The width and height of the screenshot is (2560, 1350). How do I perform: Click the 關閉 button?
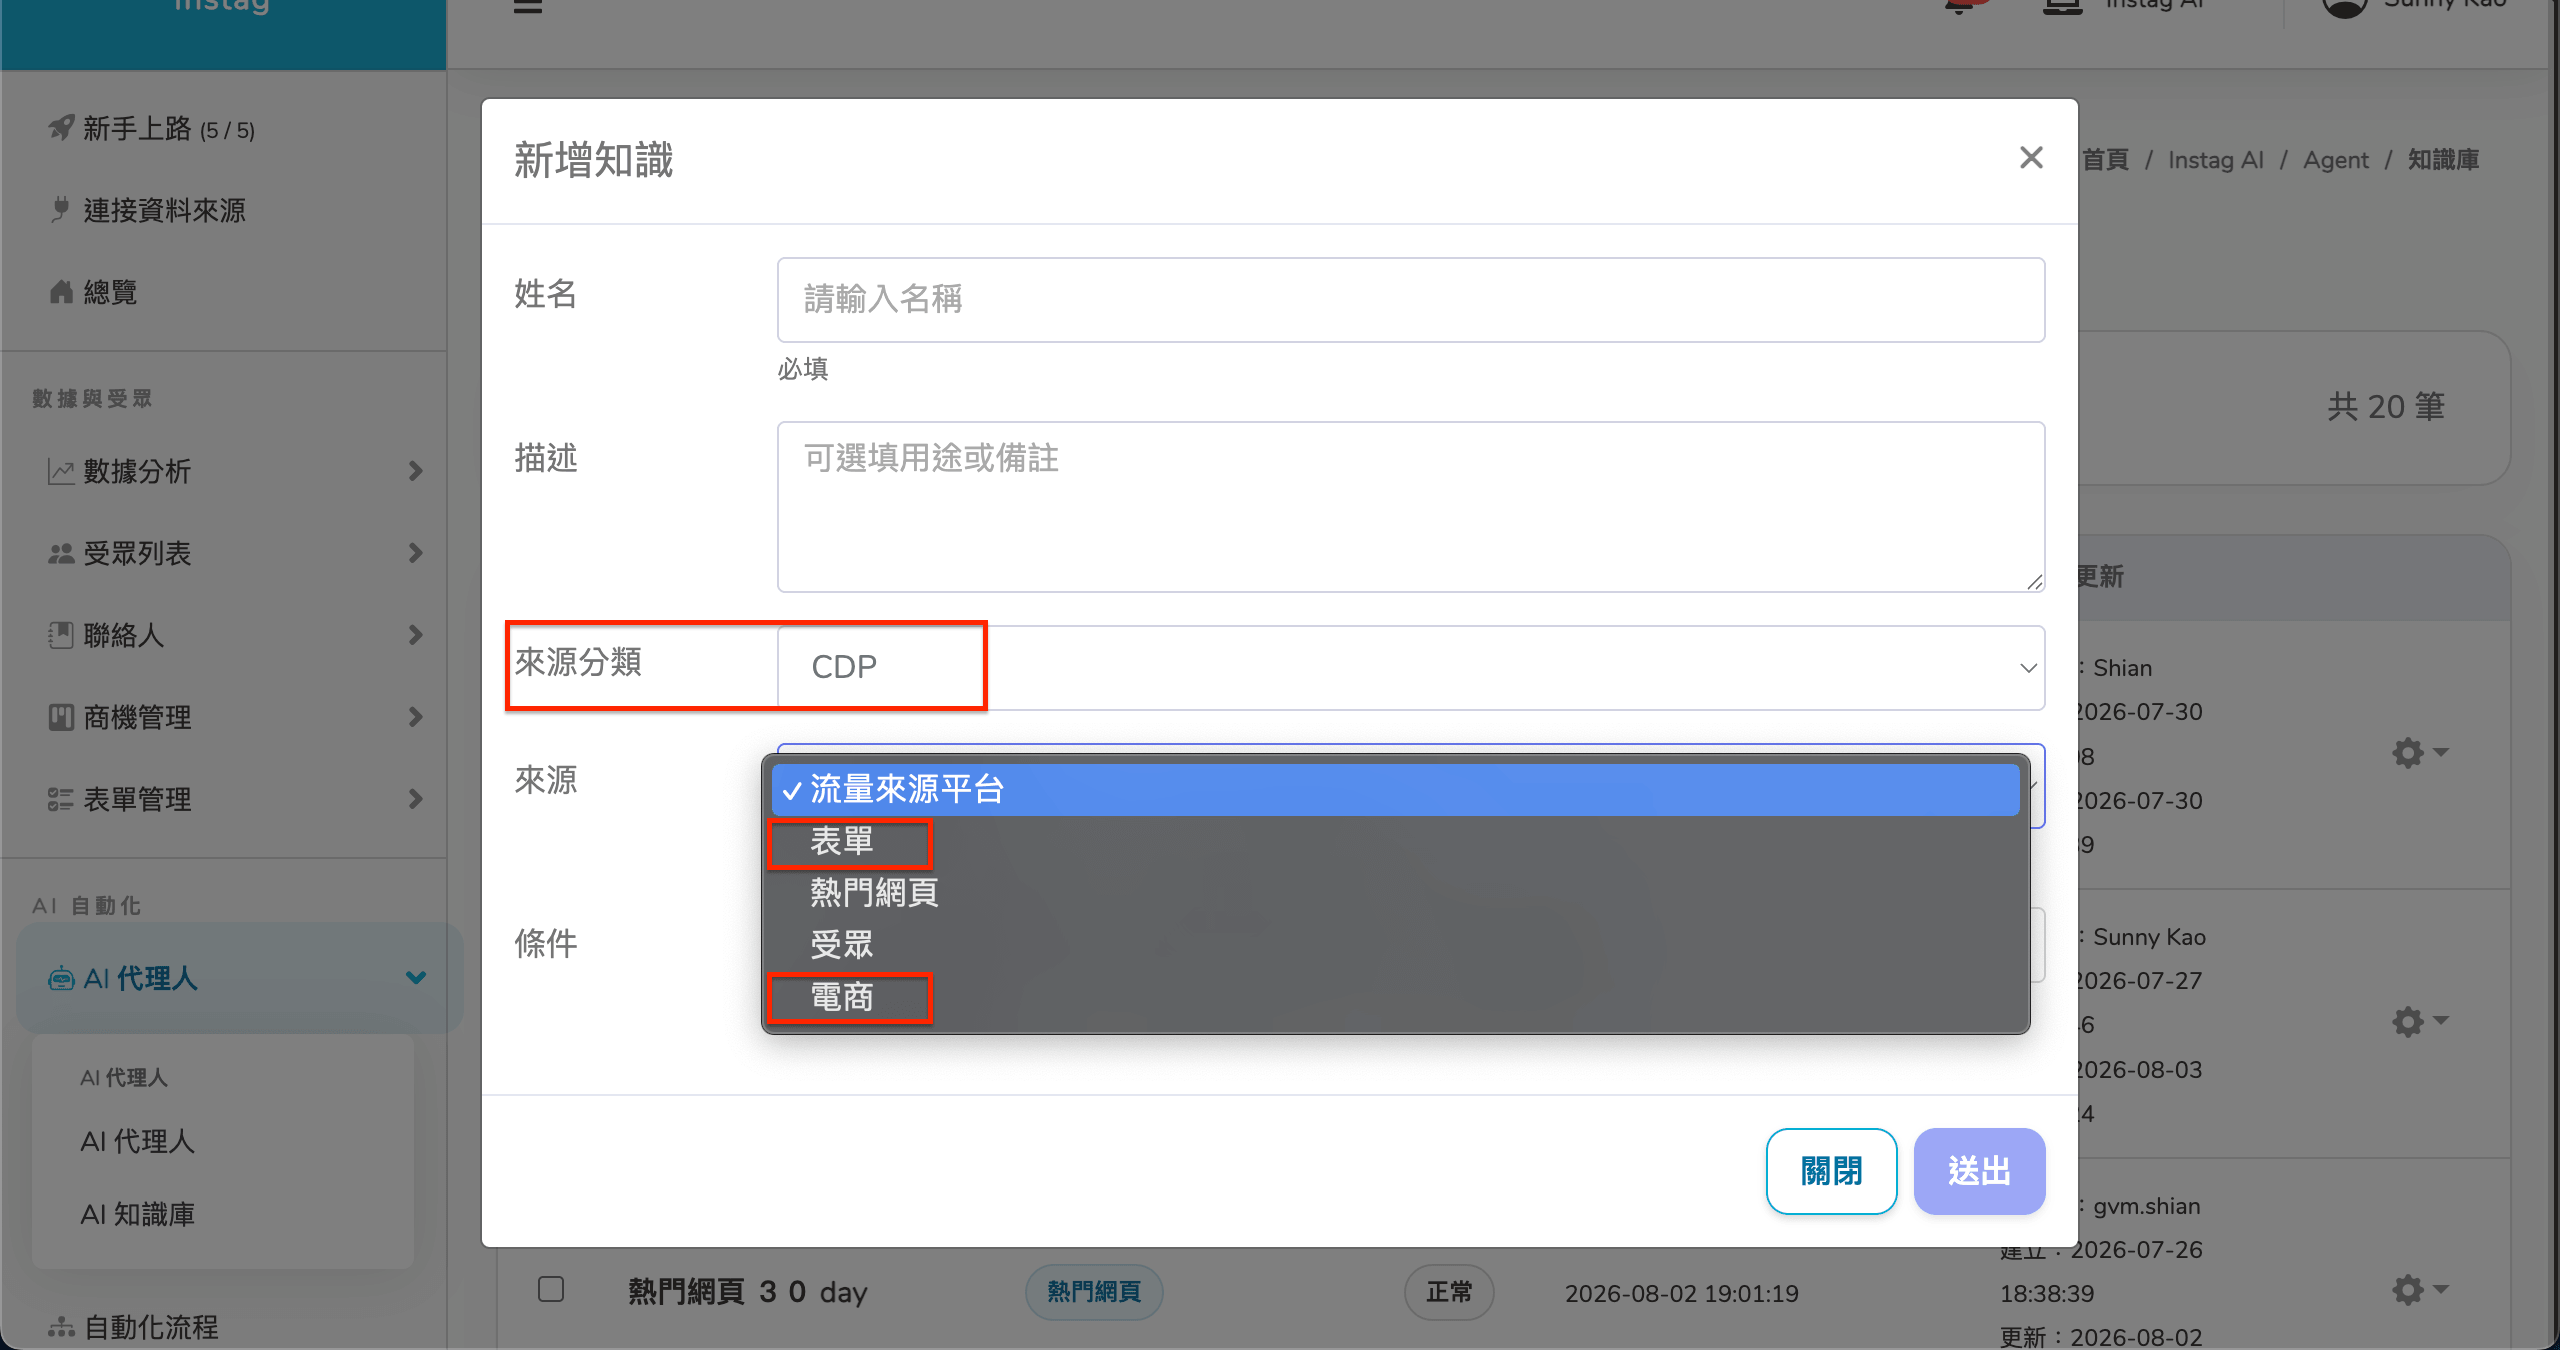click(x=1831, y=1171)
